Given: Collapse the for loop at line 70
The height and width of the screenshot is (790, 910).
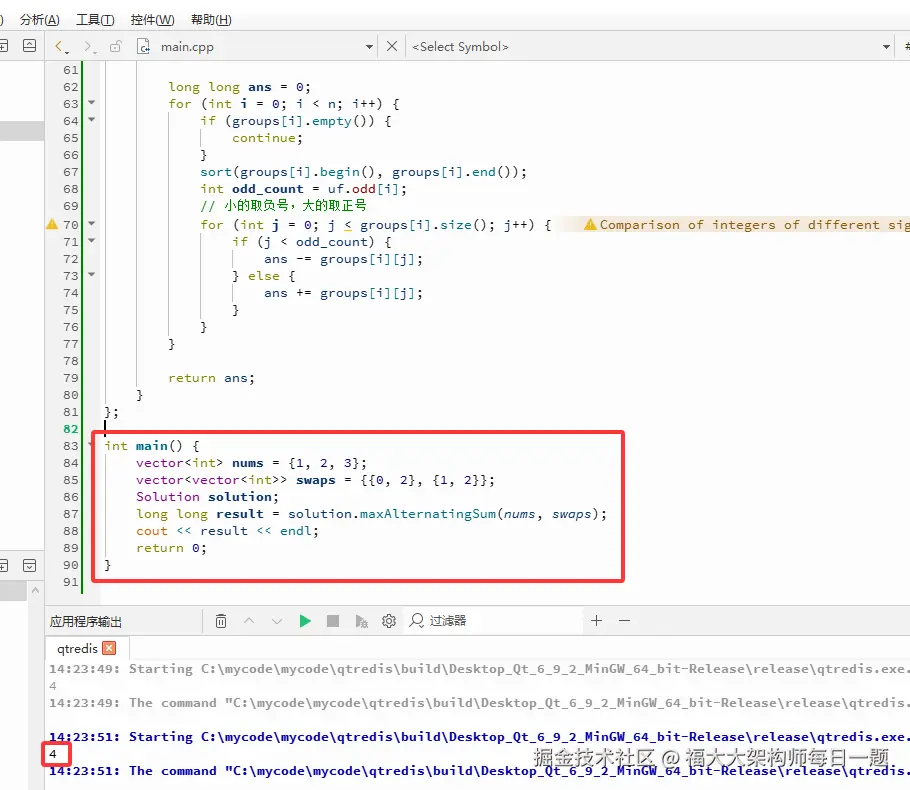Looking at the screenshot, I should [92, 223].
